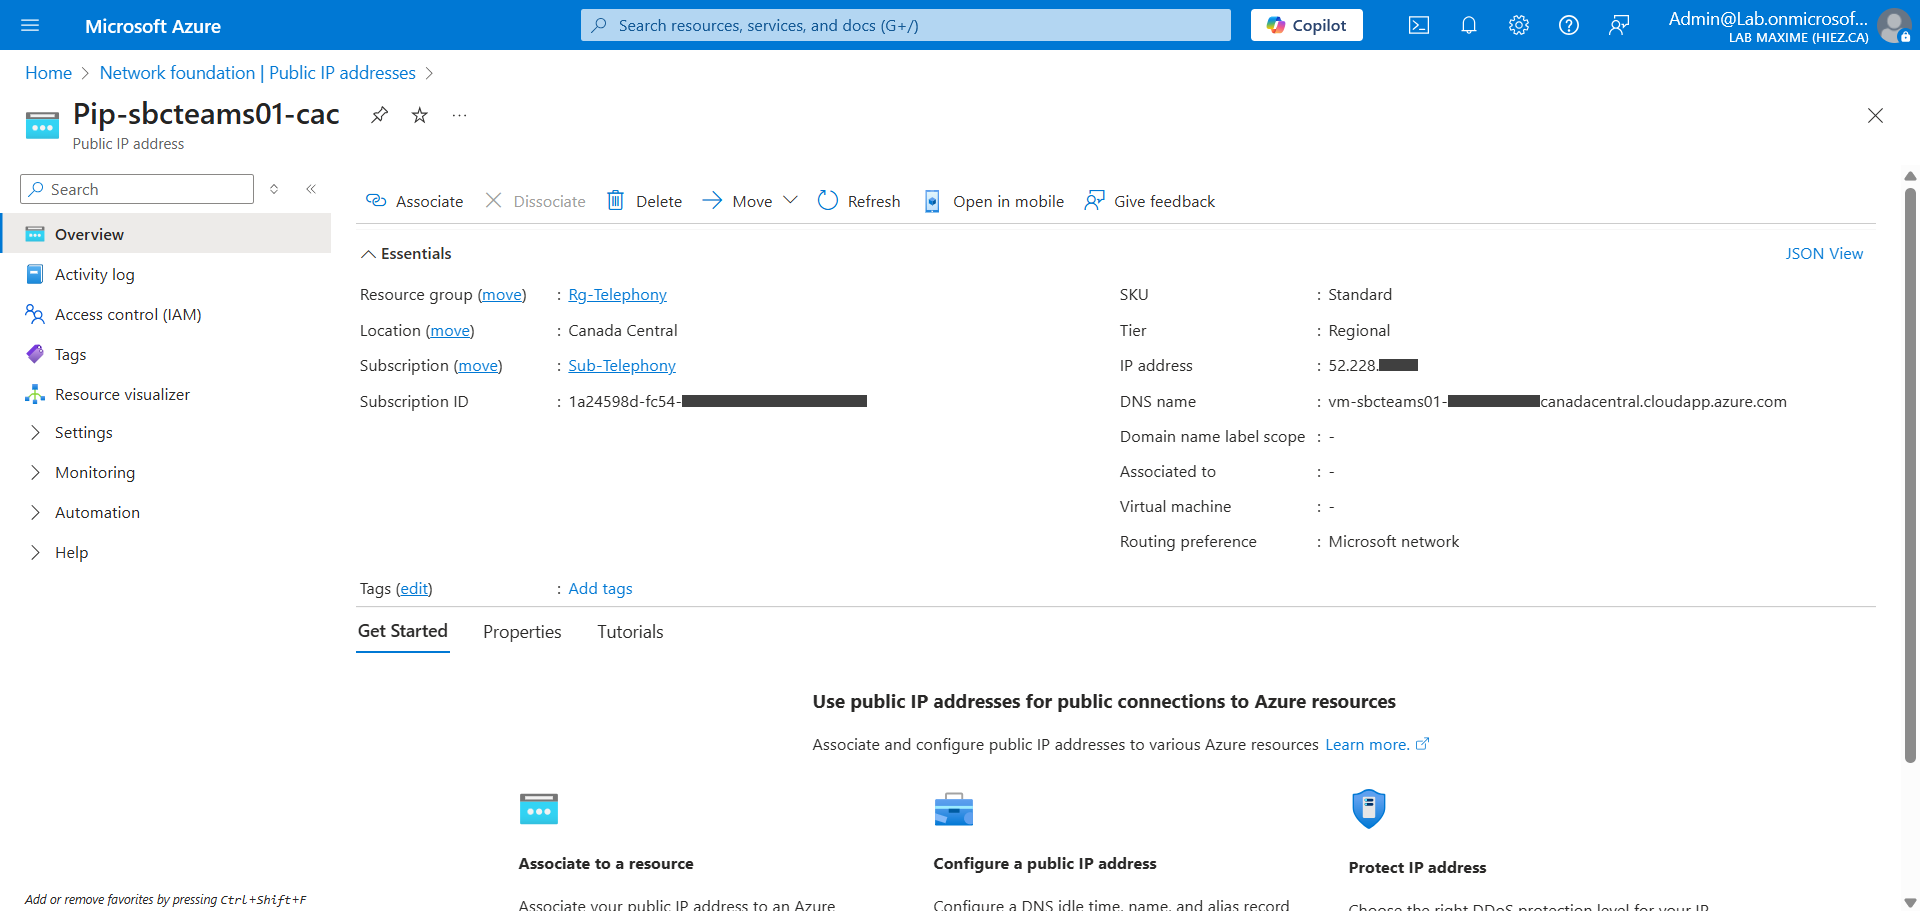Switch to the Tutorials tab

pos(630,632)
